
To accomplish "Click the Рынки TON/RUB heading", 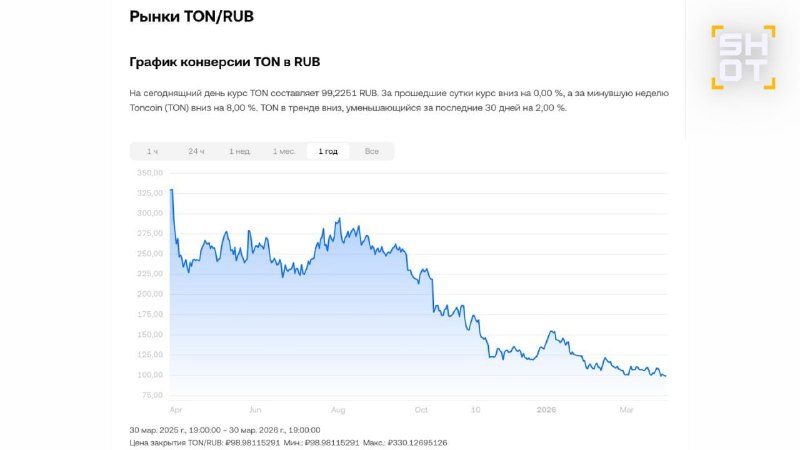I will pyautogui.click(x=190, y=16).
